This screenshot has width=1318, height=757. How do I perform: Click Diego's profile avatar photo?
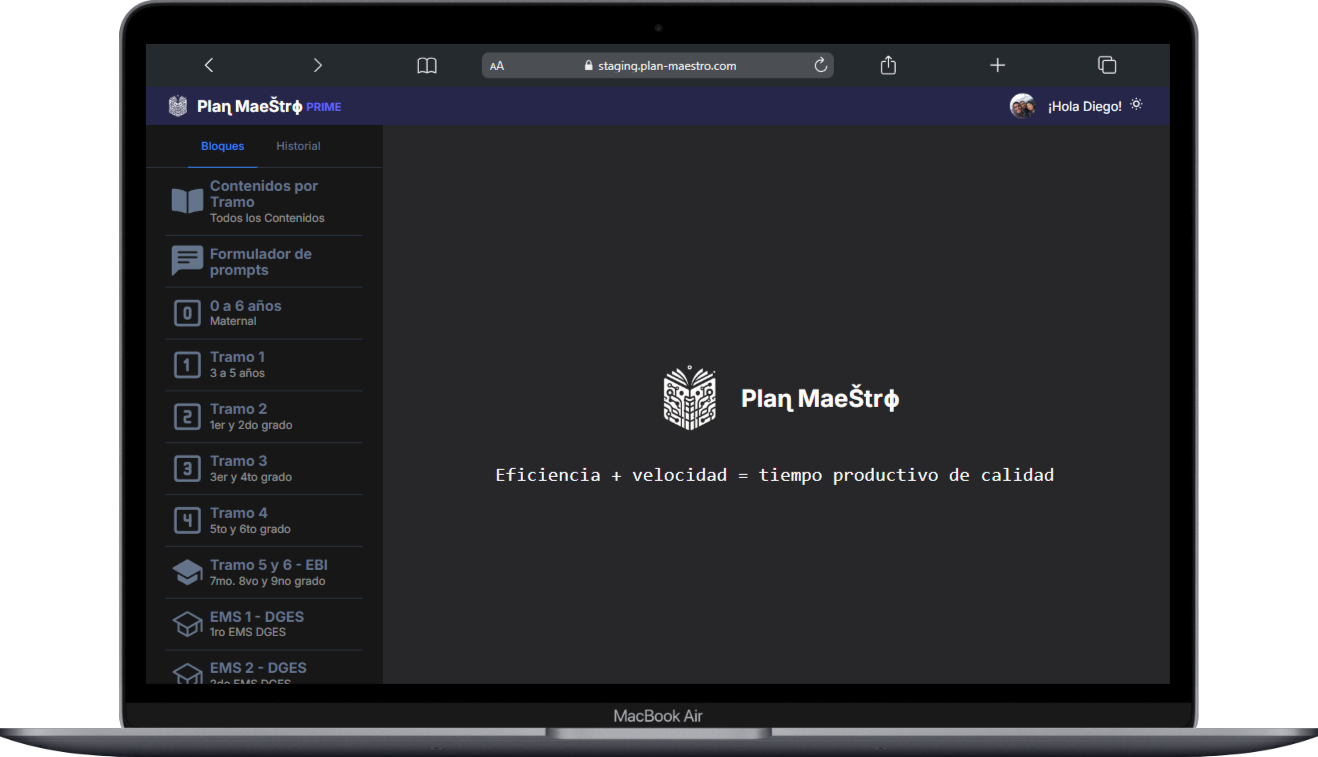click(x=1022, y=105)
